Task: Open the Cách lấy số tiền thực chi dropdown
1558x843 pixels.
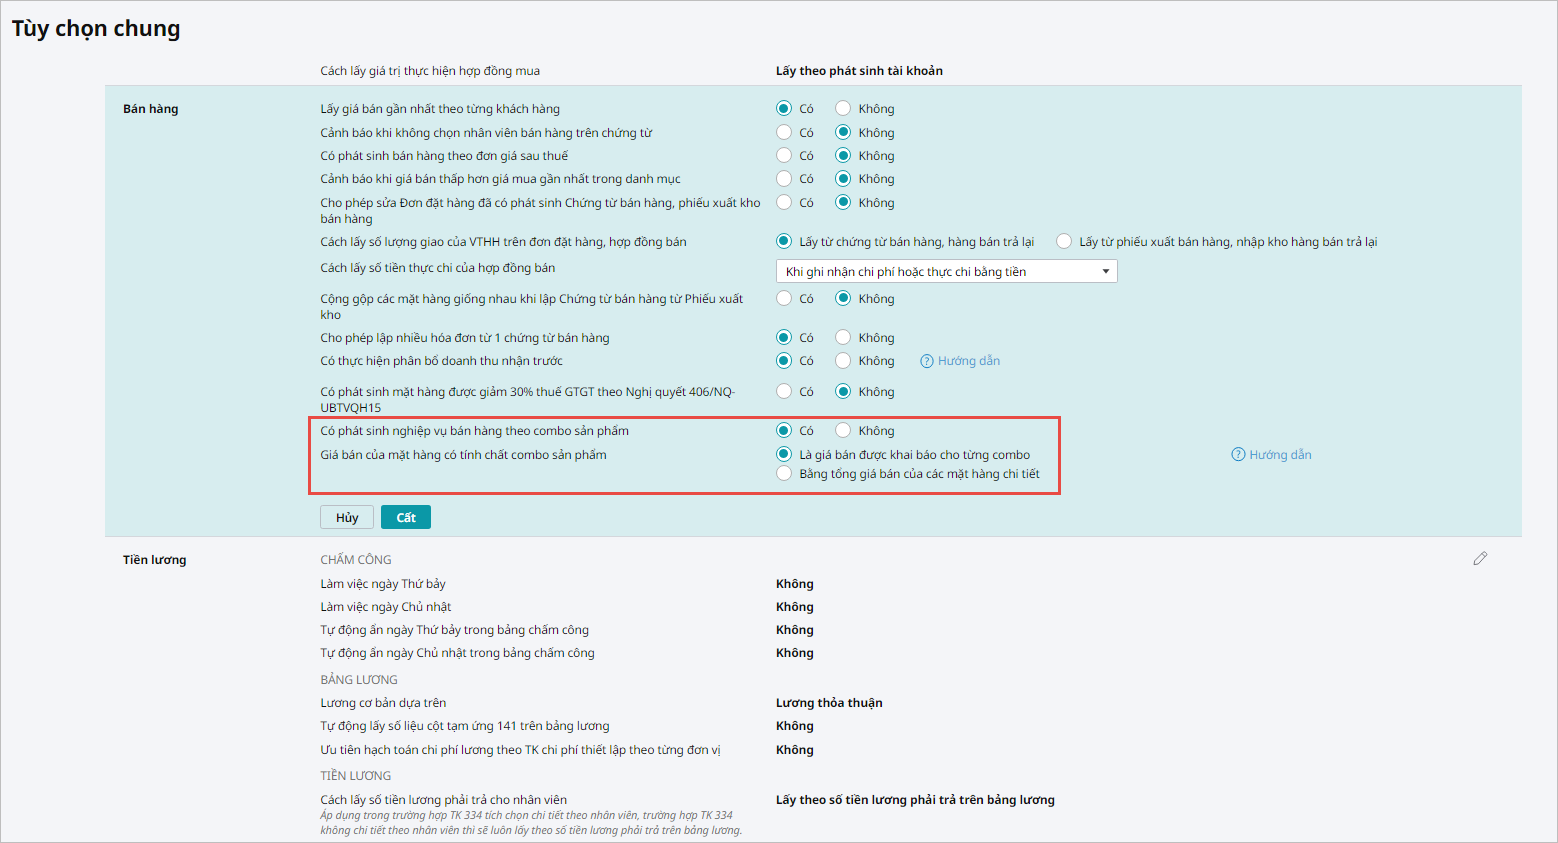Action: (x=947, y=272)
